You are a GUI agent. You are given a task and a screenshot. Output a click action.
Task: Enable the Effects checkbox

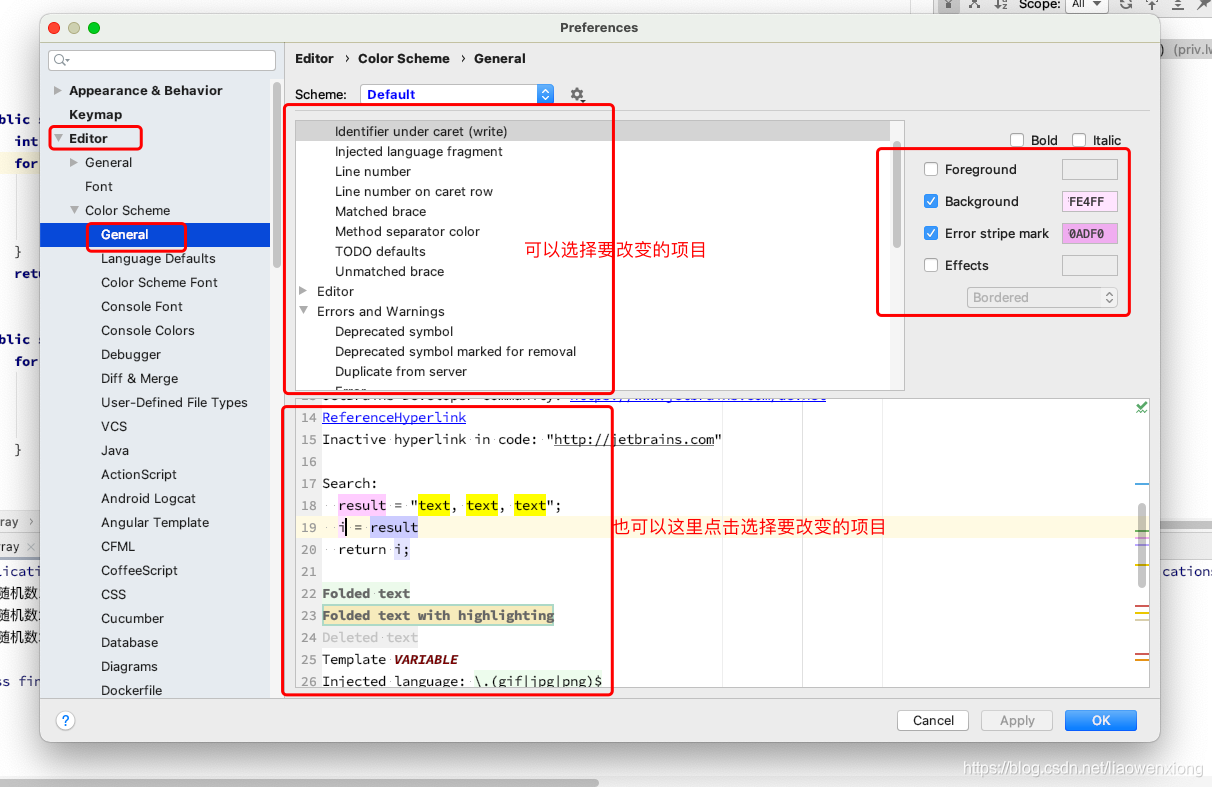pyautogui.click(x=931, y=265)
